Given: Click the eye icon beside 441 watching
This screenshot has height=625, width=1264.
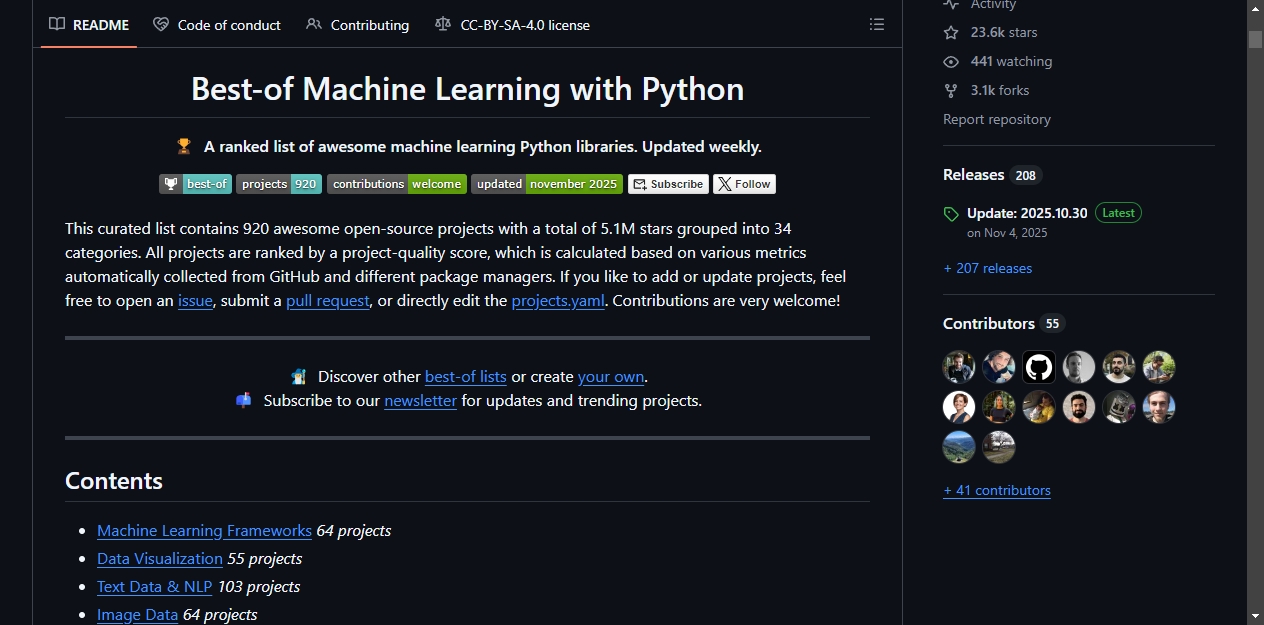Looking at the screenshot, I should click(x=951, y=62).
